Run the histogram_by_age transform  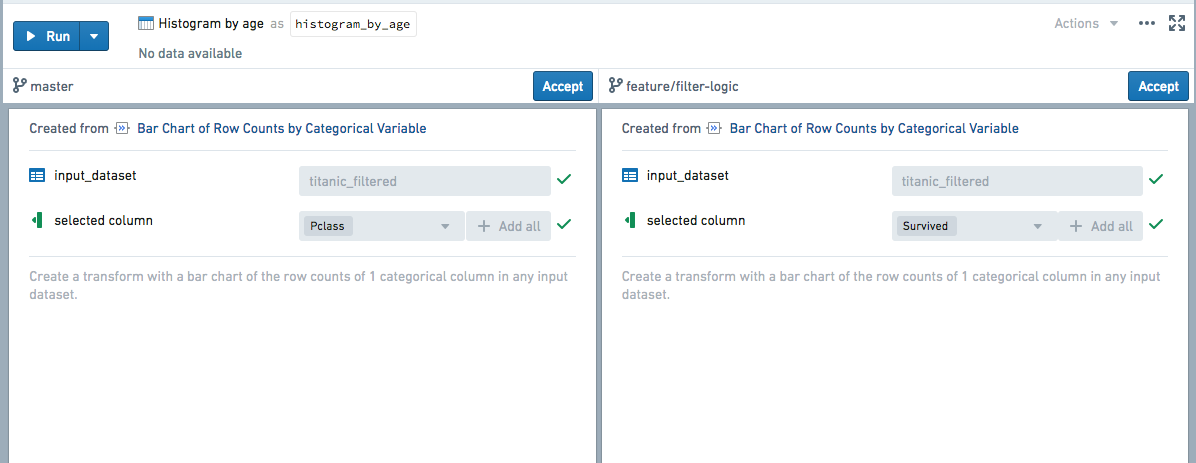47,36
